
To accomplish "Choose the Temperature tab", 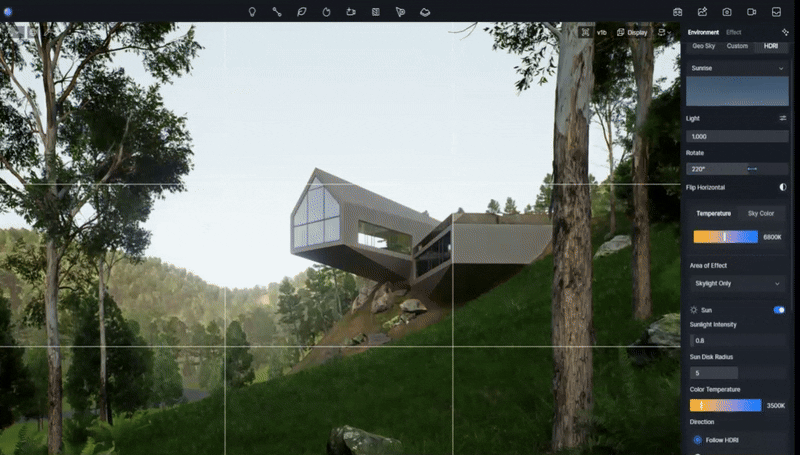I will 713,214.
